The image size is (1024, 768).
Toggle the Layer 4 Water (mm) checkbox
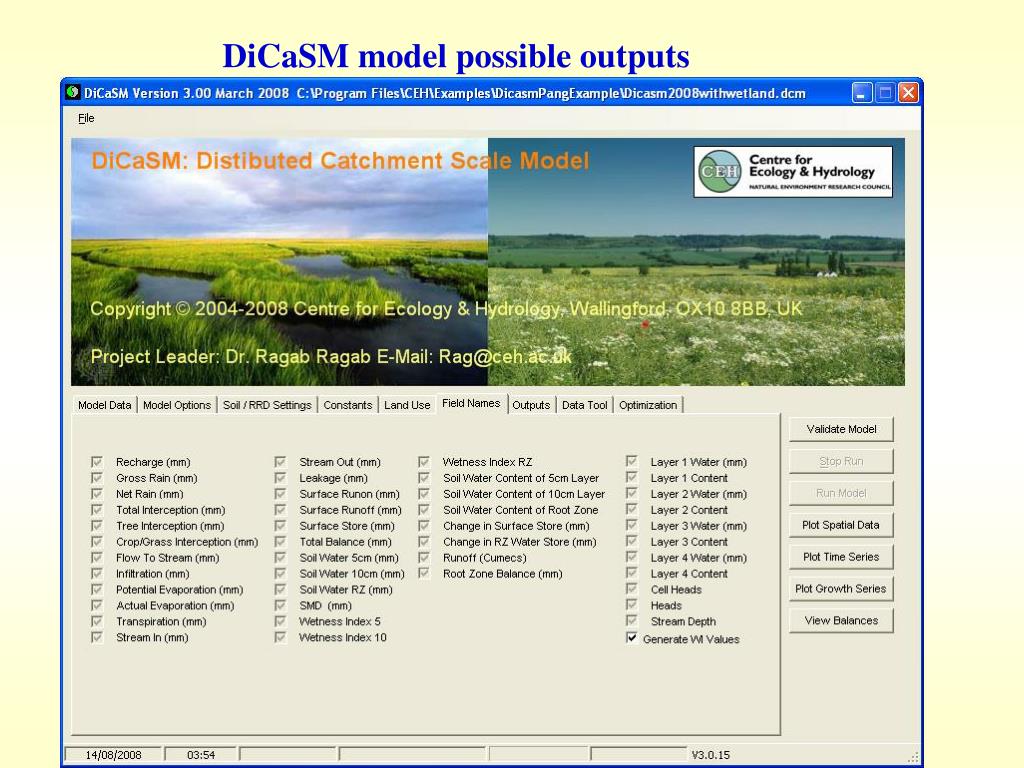pyautogui.click(x=632, y=557)
